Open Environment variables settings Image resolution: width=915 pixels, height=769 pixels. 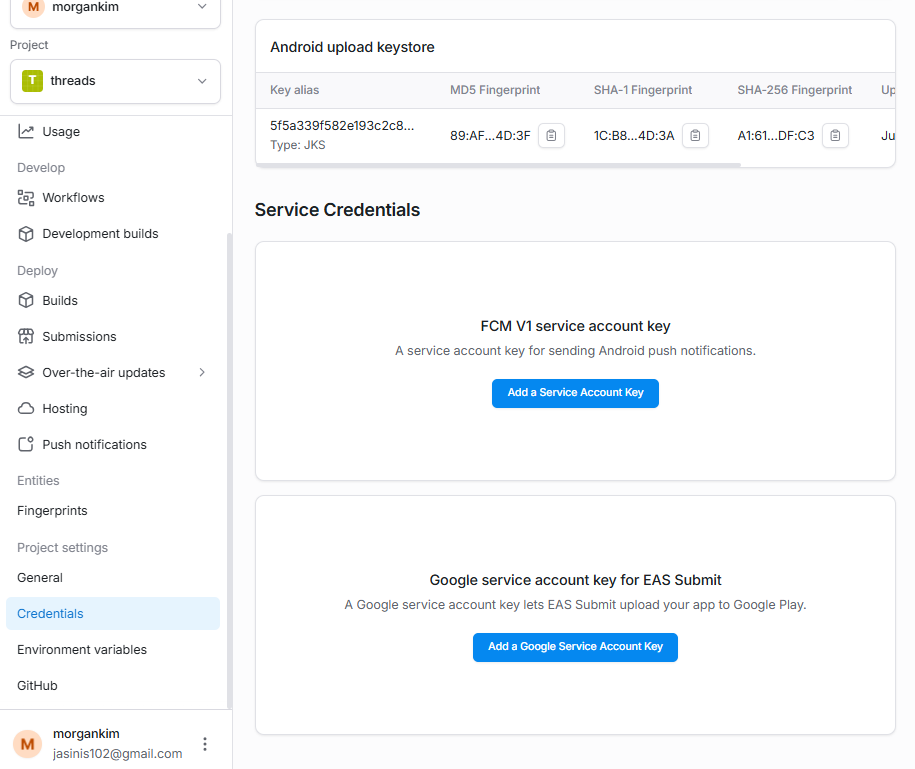pos(113,649)
